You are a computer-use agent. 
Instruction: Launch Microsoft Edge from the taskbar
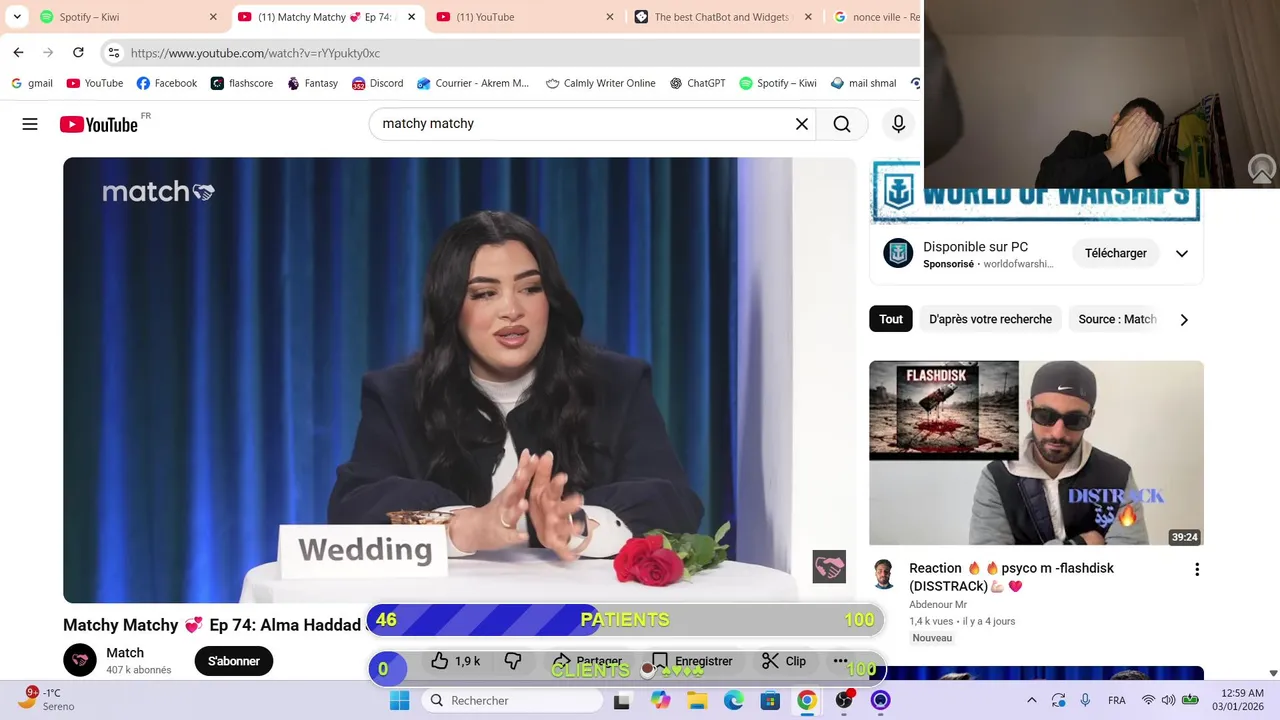click(733, 700)
